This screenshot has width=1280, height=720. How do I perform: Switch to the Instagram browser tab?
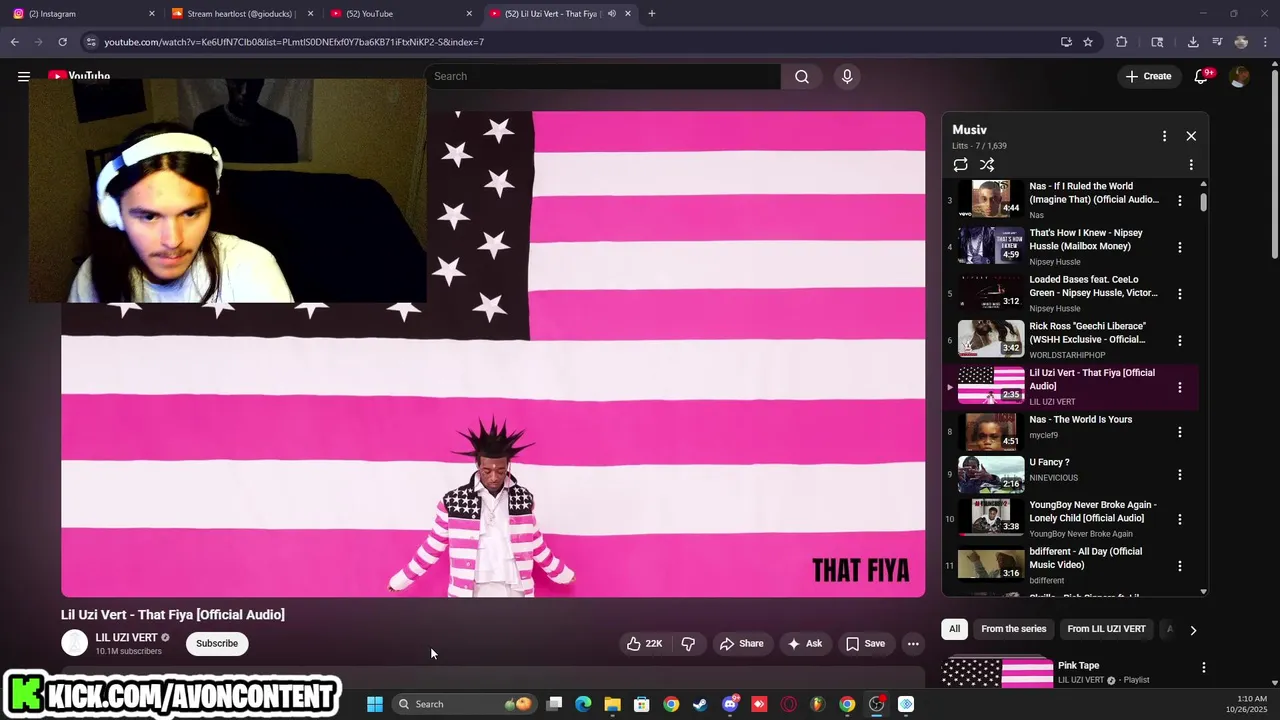82,14
